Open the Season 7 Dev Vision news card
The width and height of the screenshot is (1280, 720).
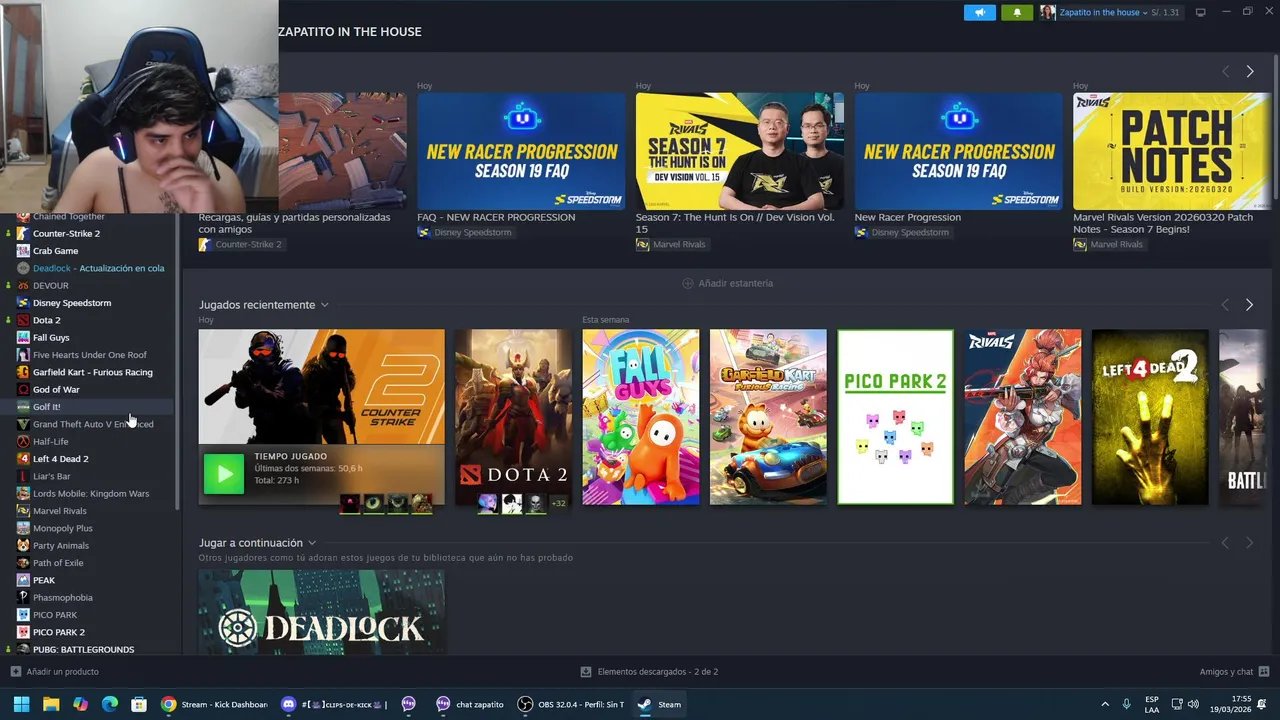(x=740, y=151)
